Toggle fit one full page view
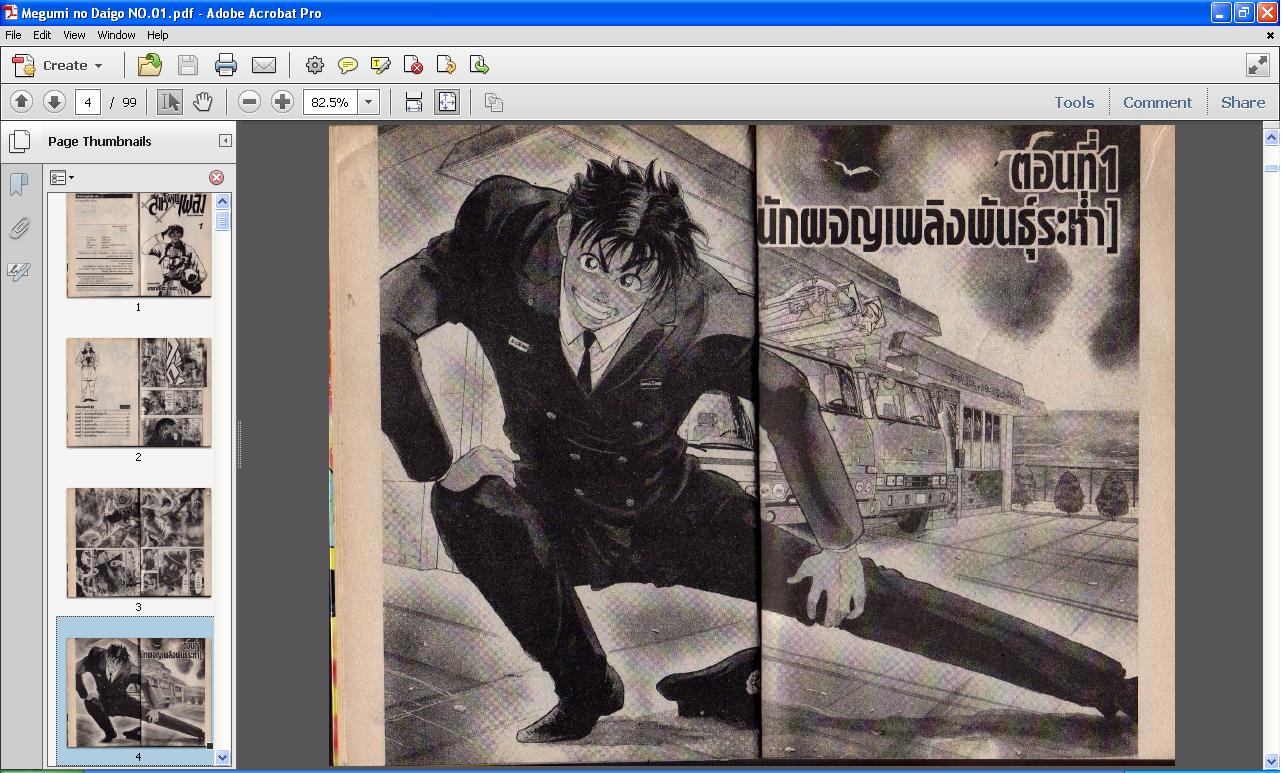The width and height of the screenshot is (1282, 773). pyautogui.click(x=447, y=102)
